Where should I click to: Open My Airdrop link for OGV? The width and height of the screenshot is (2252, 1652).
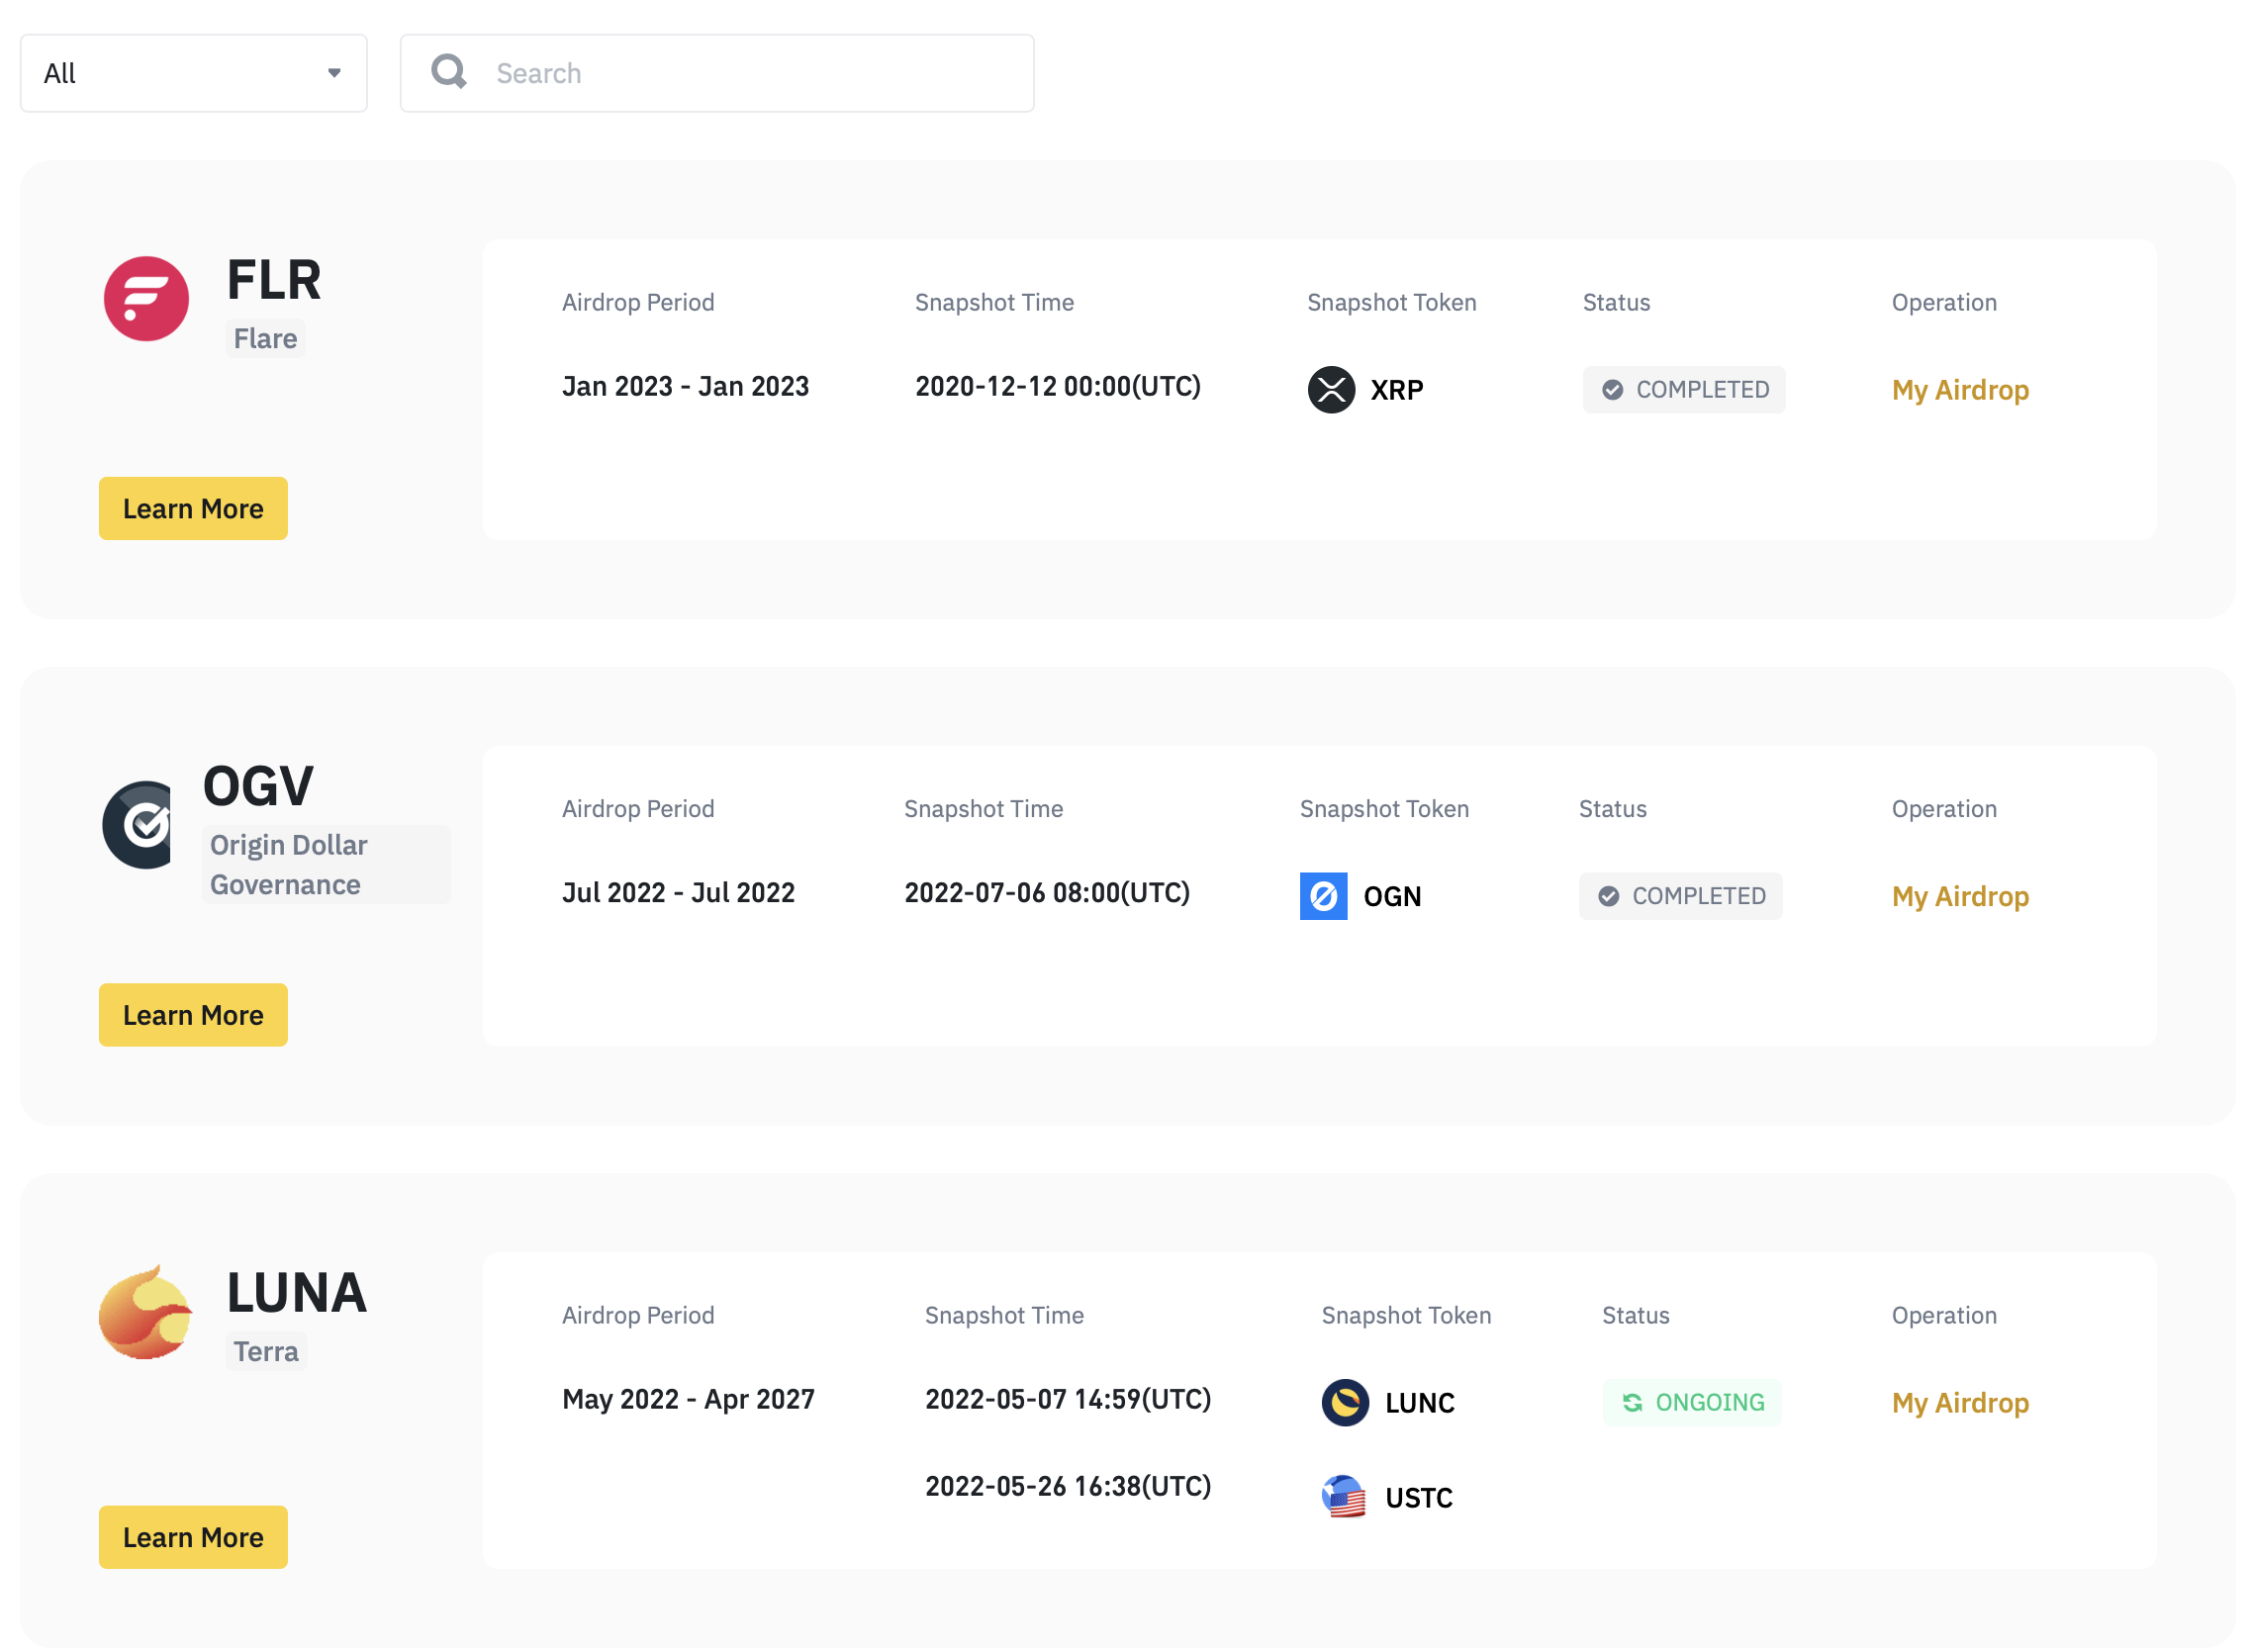pyautogui.click(x=1959, y=896)
